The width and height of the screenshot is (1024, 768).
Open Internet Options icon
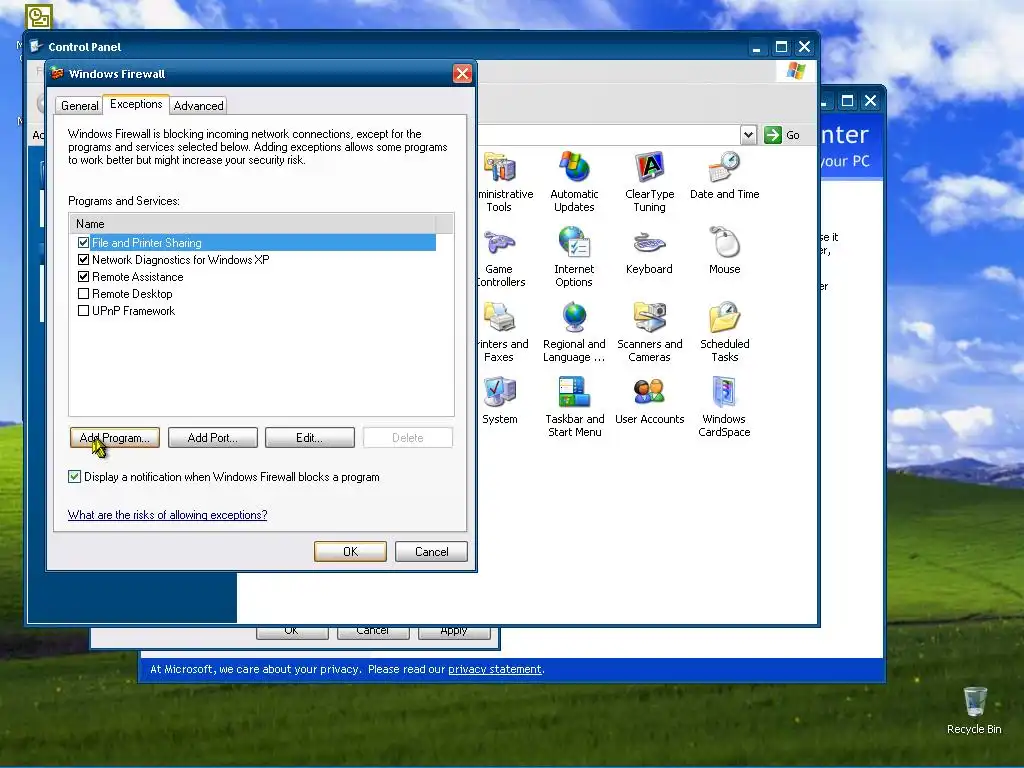click(x=574, y=242)
